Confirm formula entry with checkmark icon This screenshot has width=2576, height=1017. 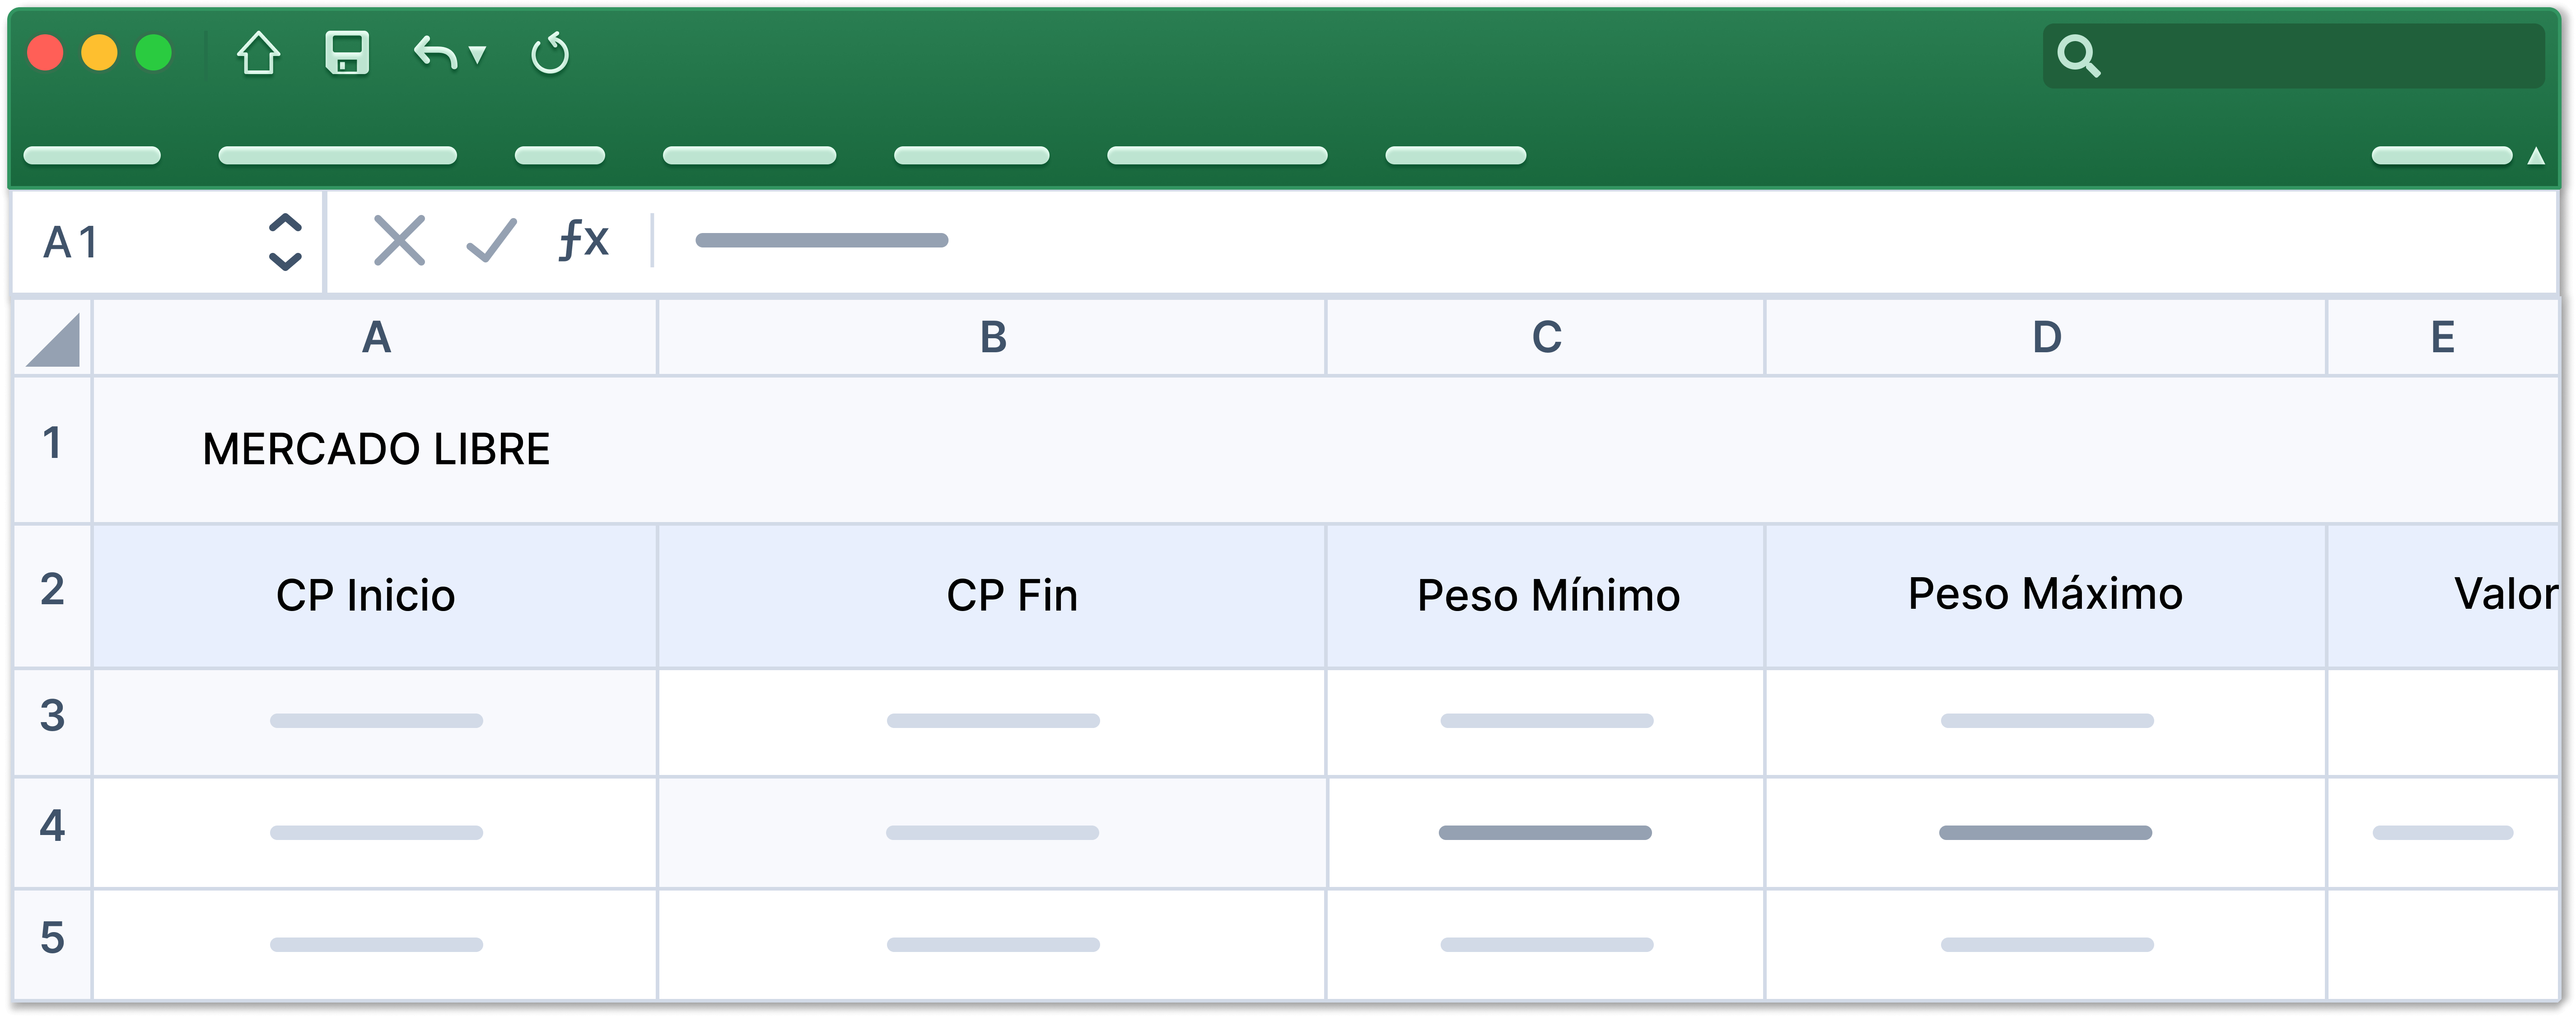[492, 241]
